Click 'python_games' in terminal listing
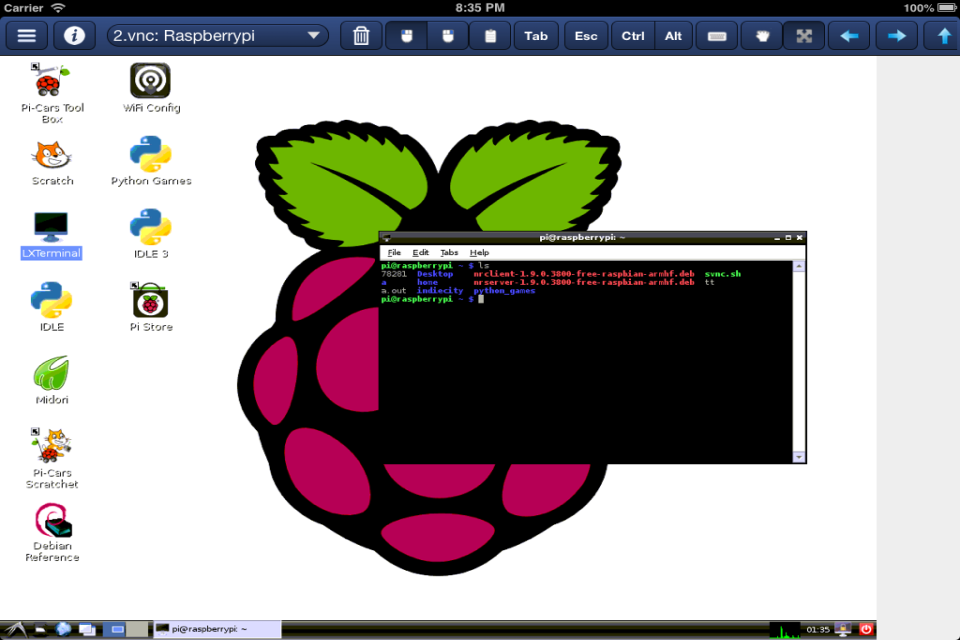The height and width of the screenshot is (640, 960). click(504, 291)
